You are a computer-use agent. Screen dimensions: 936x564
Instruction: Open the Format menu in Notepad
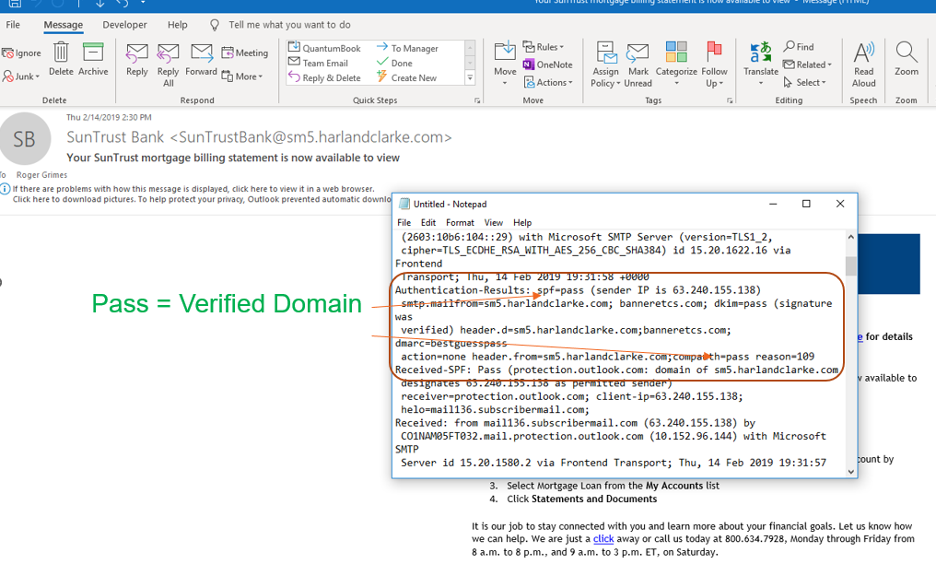pos(460,223)
